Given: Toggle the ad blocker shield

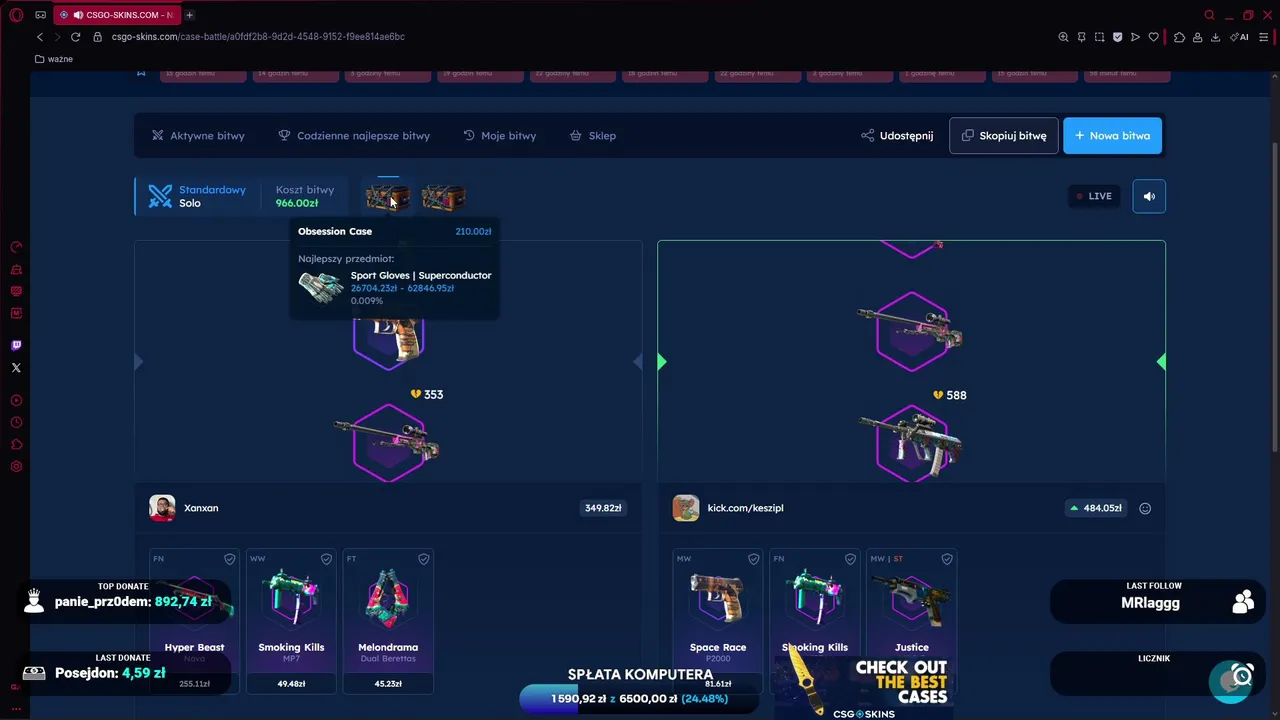Looking at the screenshot, I should coord(1117,37).
